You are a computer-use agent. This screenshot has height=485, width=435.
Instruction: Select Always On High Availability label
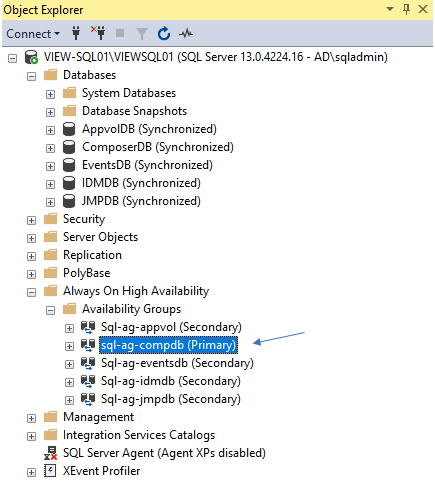136,291
